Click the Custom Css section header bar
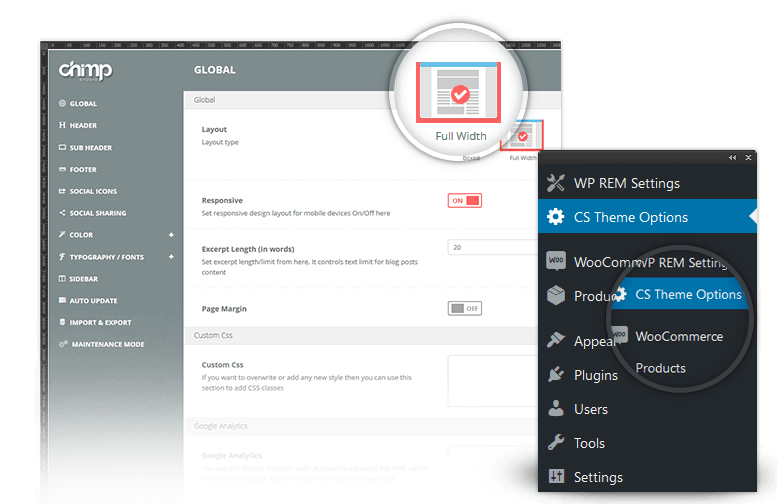 coord(361,336)
